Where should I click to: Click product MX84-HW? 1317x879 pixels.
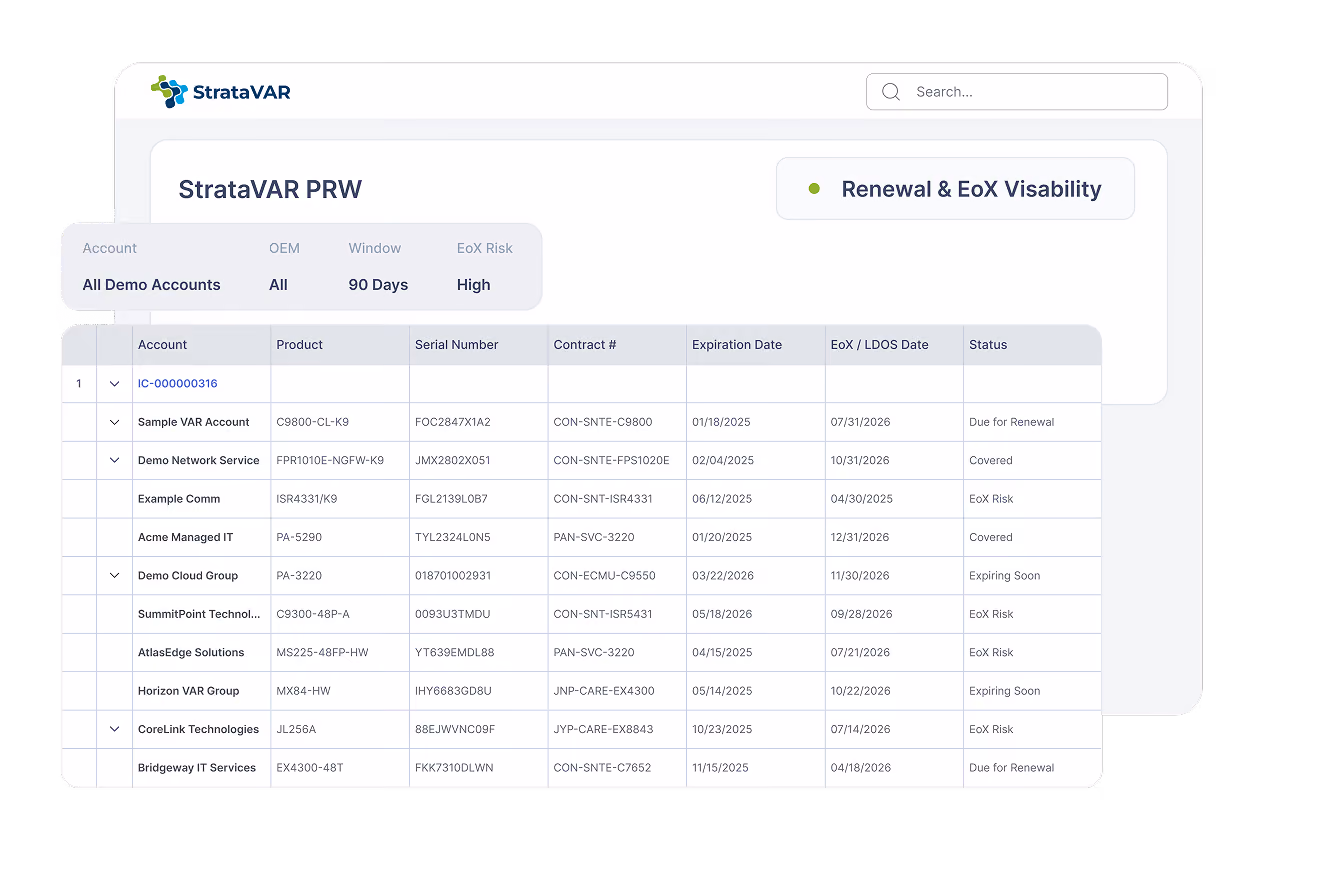[x=303, y=691]
